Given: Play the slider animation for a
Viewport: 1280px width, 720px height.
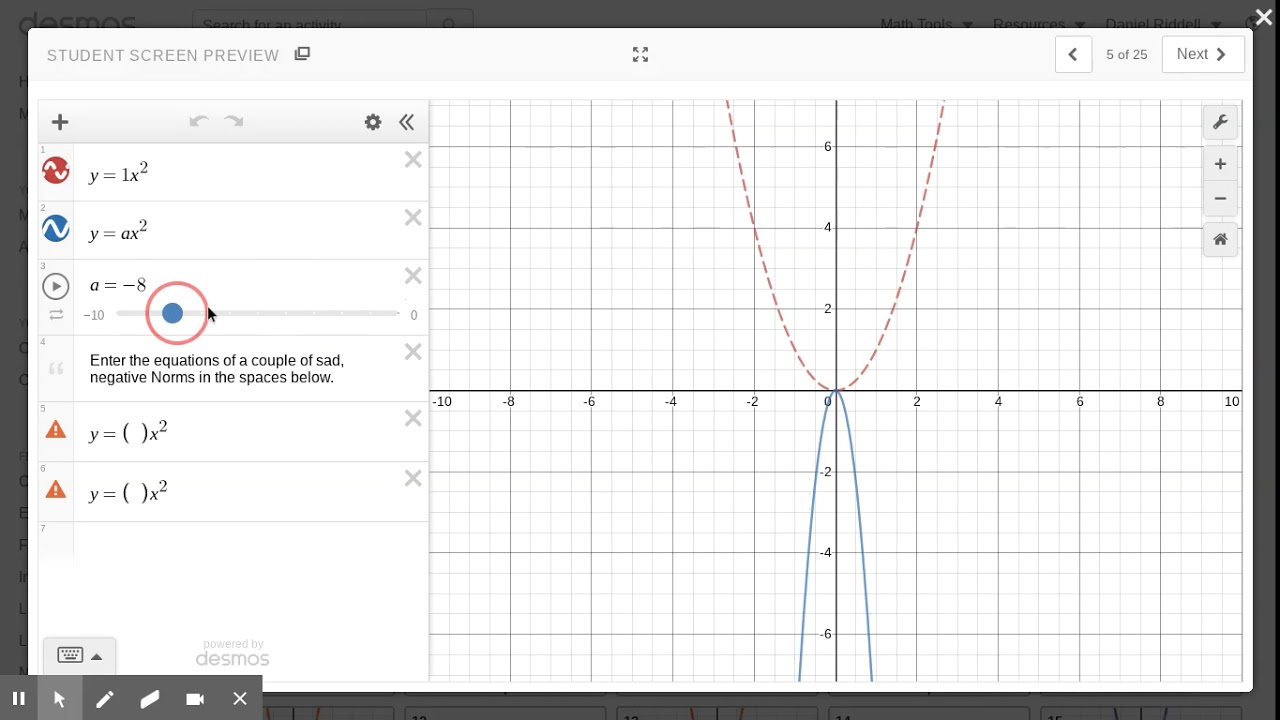Looking at the screenshot, I should tap(56, 286).
